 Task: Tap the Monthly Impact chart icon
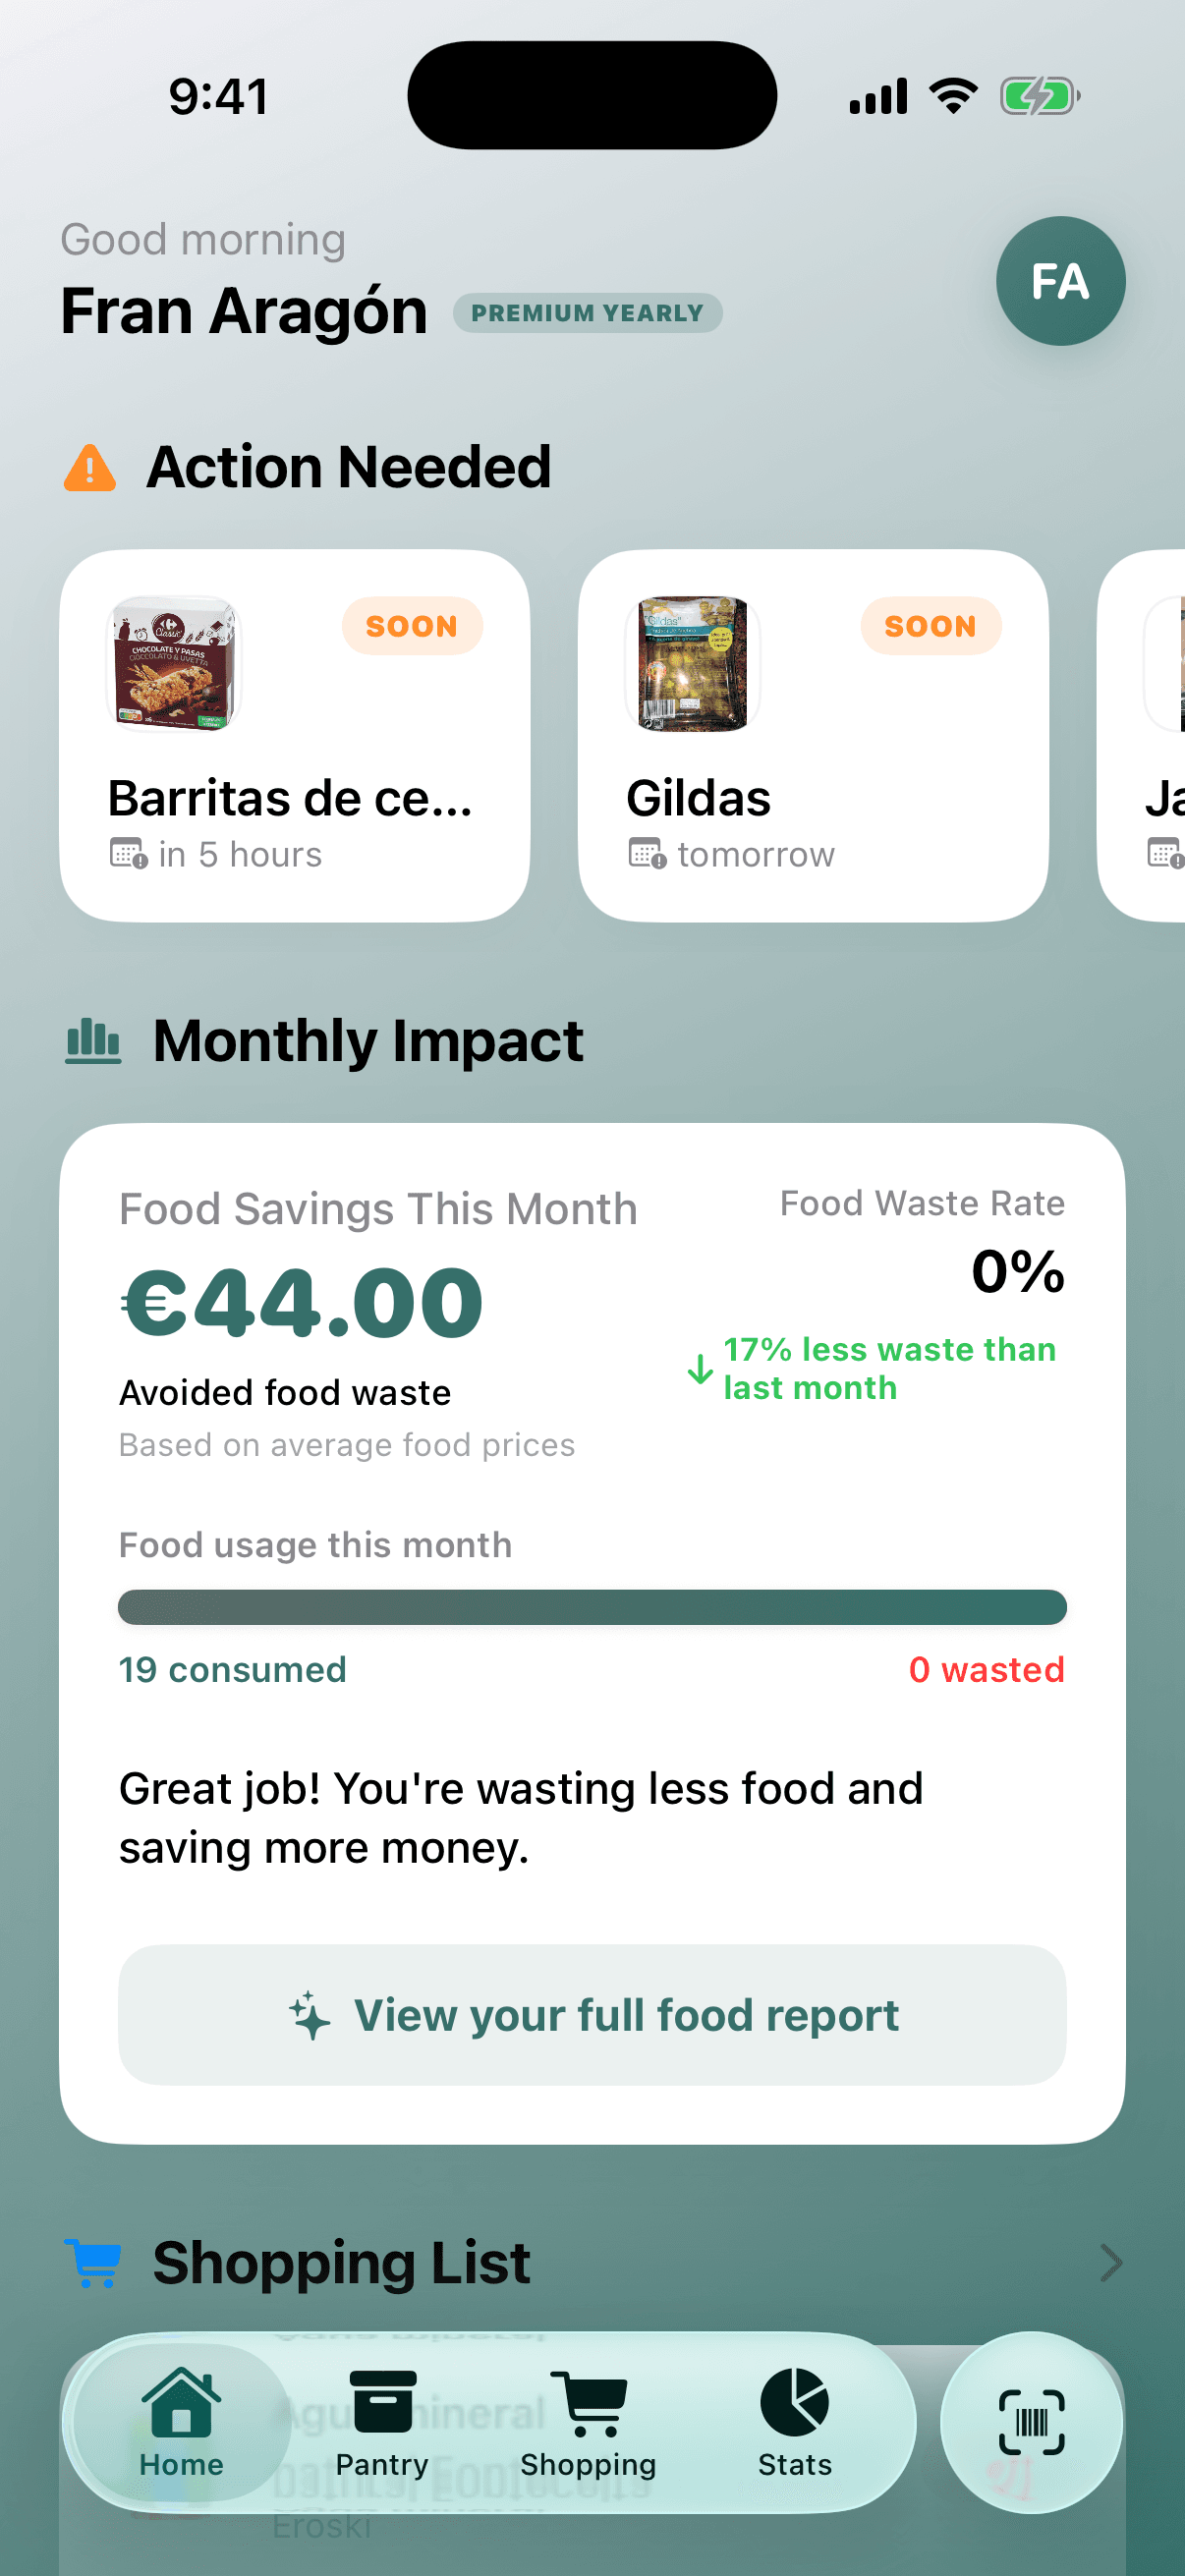(93, 1041)
